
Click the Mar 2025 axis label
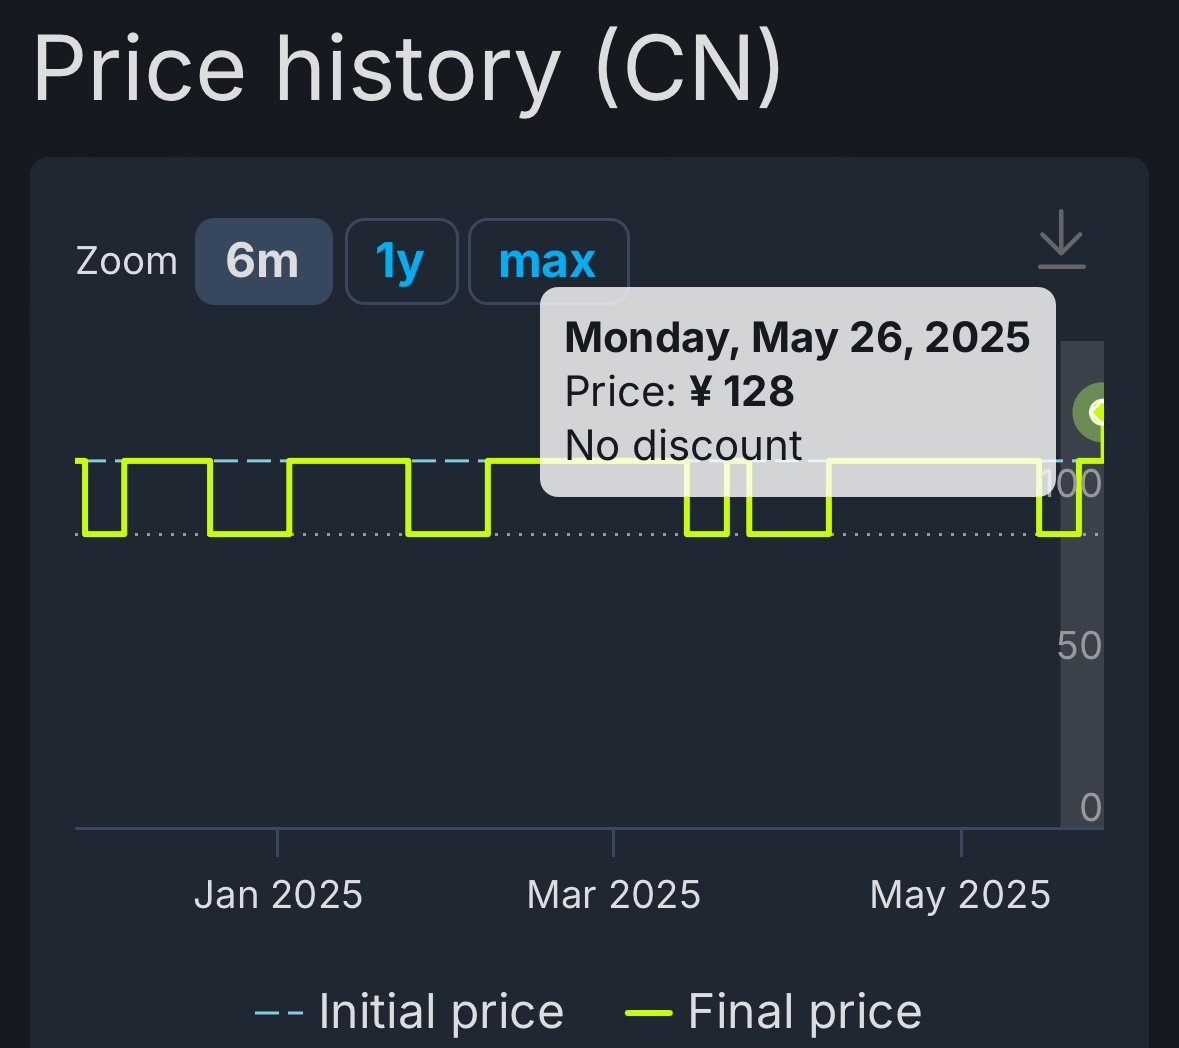click(614, 895)
